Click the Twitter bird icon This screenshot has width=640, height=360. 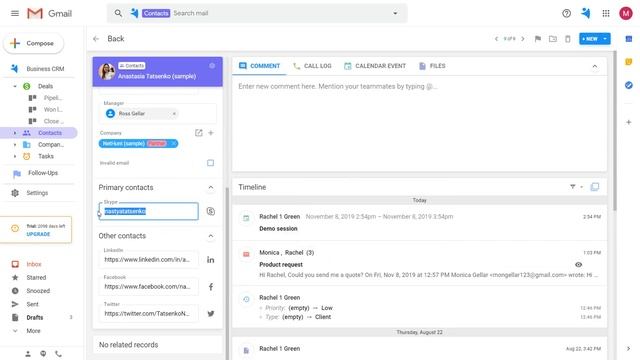[x=211, y=313]
